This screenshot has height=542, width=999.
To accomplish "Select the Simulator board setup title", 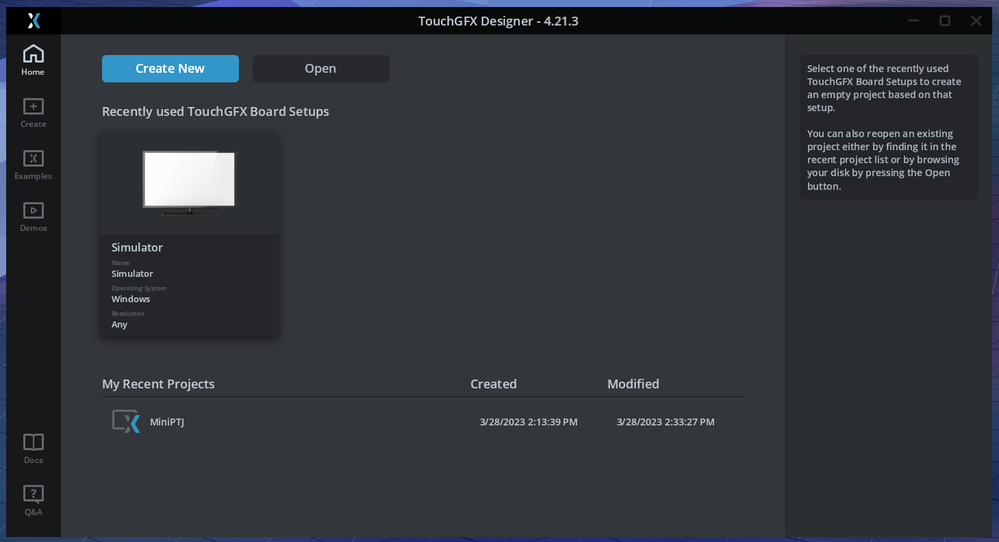I will (137, 247).
